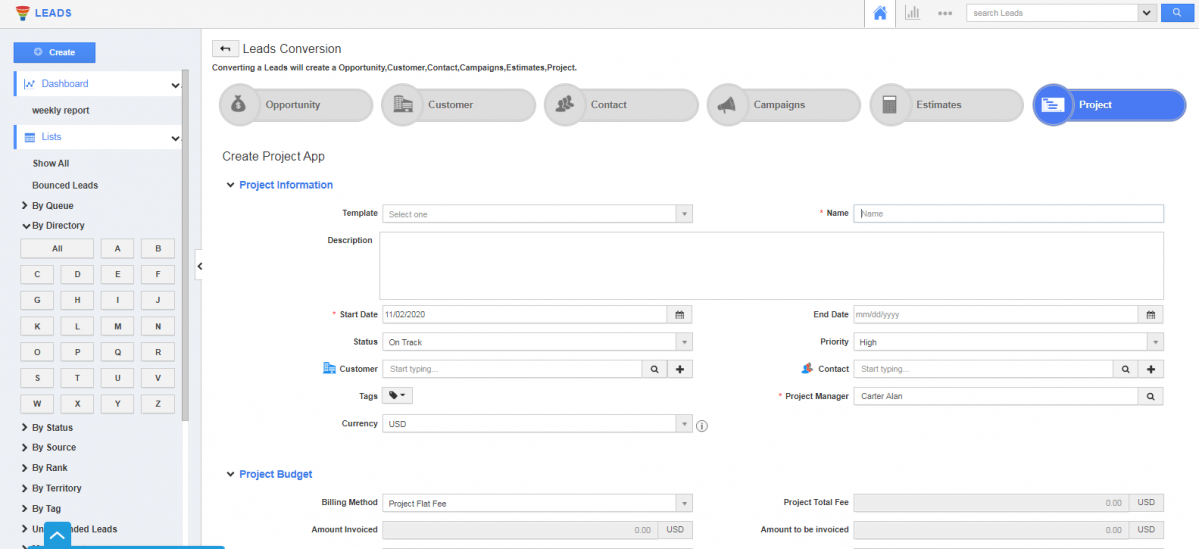Click the project Name input field
This screenshot has width=1199, height=549.
coord(1008,213)
